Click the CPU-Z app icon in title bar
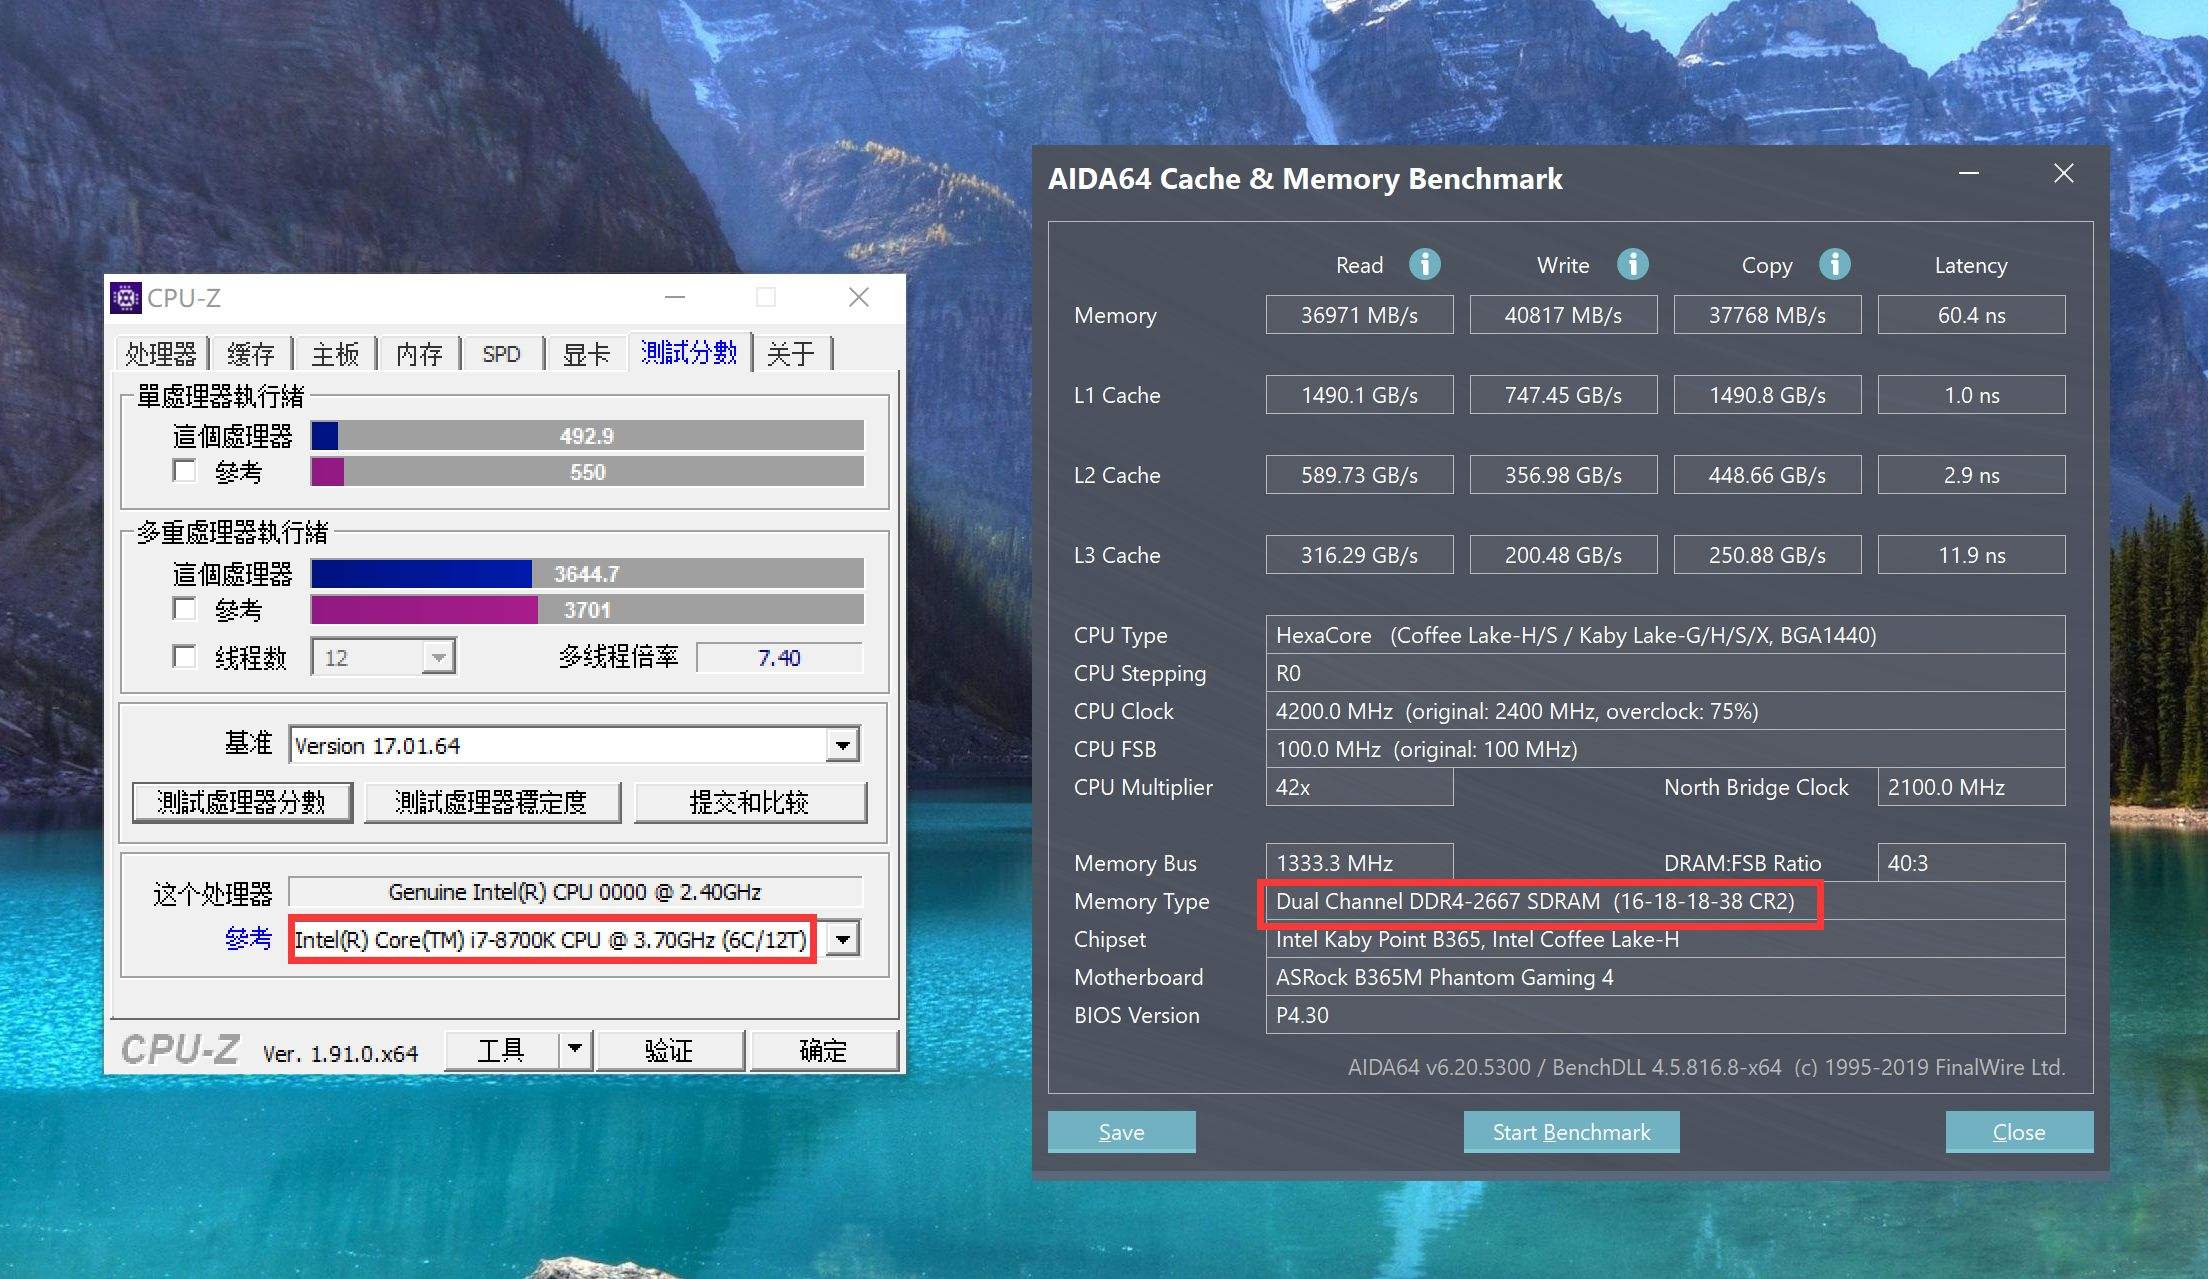 point(125,298)
